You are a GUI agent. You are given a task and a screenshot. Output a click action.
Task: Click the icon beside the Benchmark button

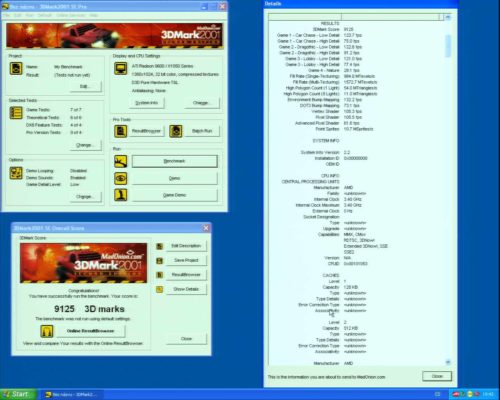tap(120, 161)
